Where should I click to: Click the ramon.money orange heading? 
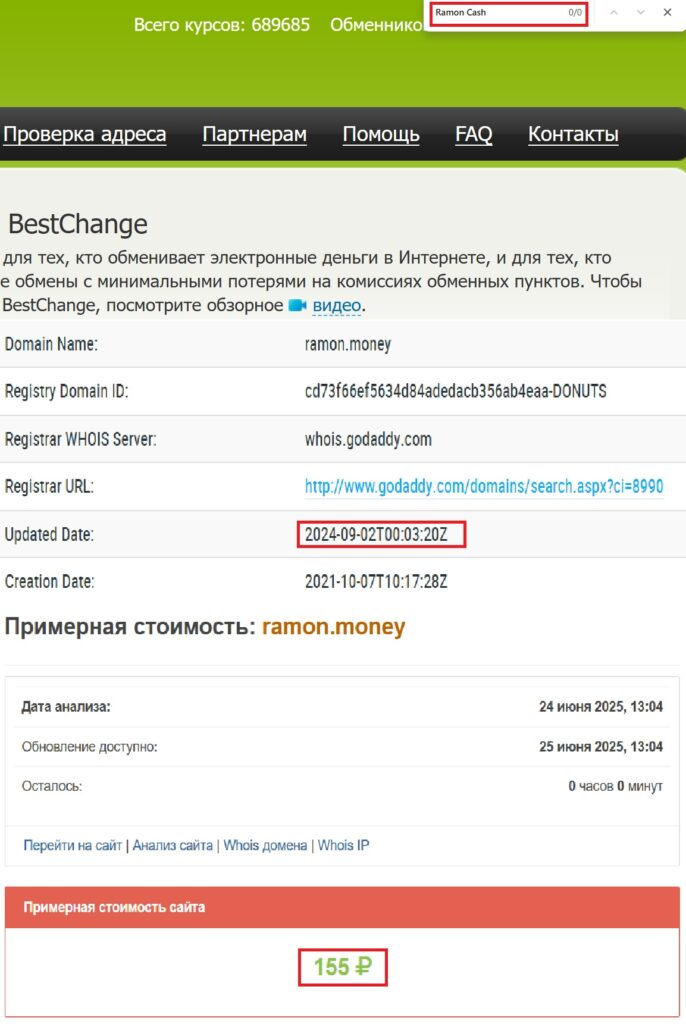pos(333,626)
